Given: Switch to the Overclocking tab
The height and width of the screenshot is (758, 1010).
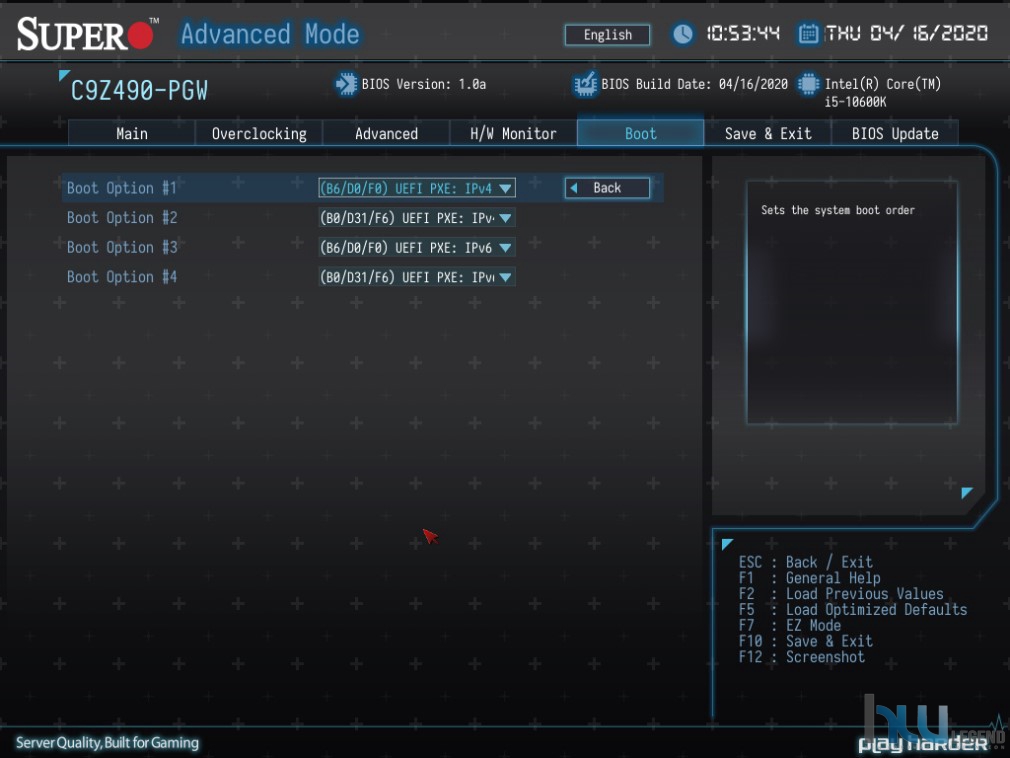Looking at the screenshot, I should click(259, 133).
